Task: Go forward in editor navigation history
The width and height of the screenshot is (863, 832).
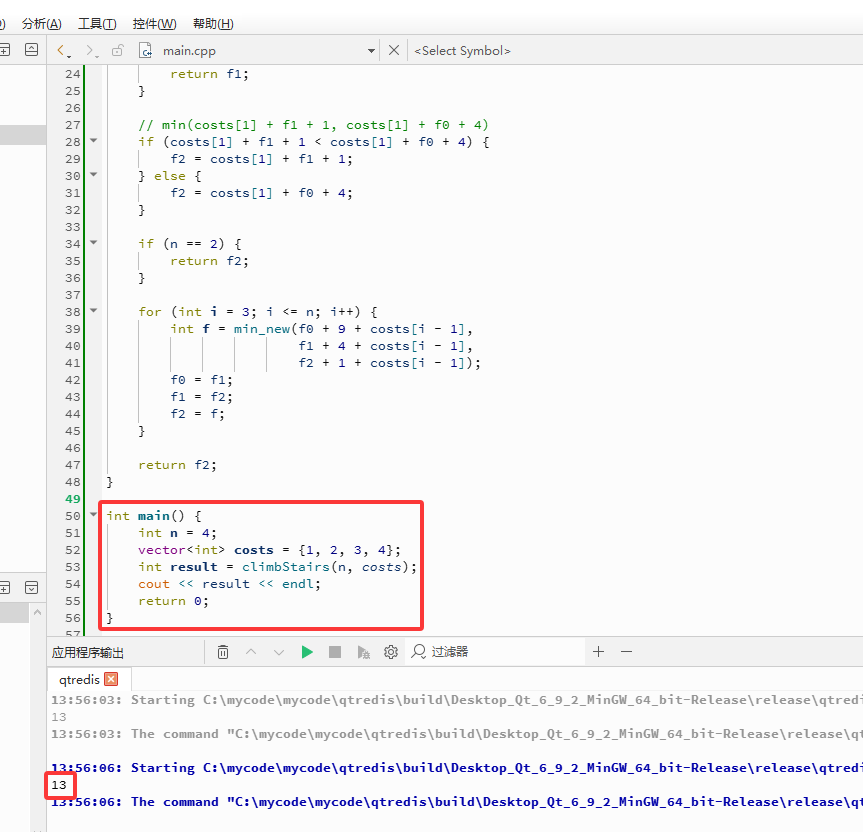Action: click(91, 51)
